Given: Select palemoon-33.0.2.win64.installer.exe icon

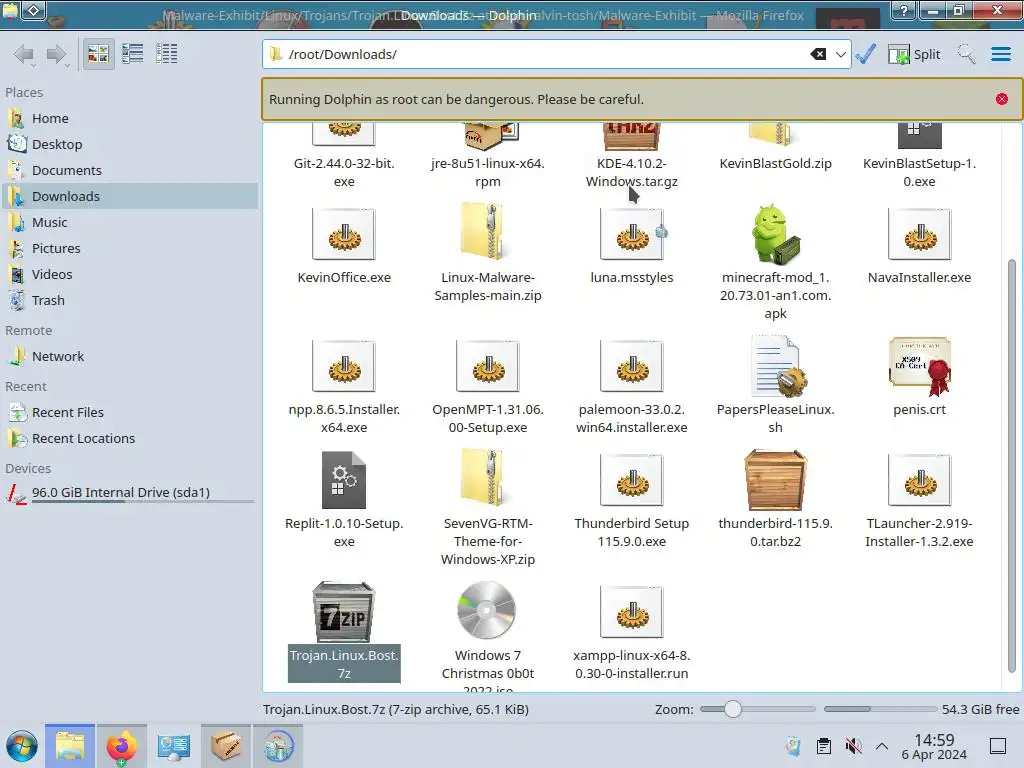Looking at the screenshot, I should 632,366.
